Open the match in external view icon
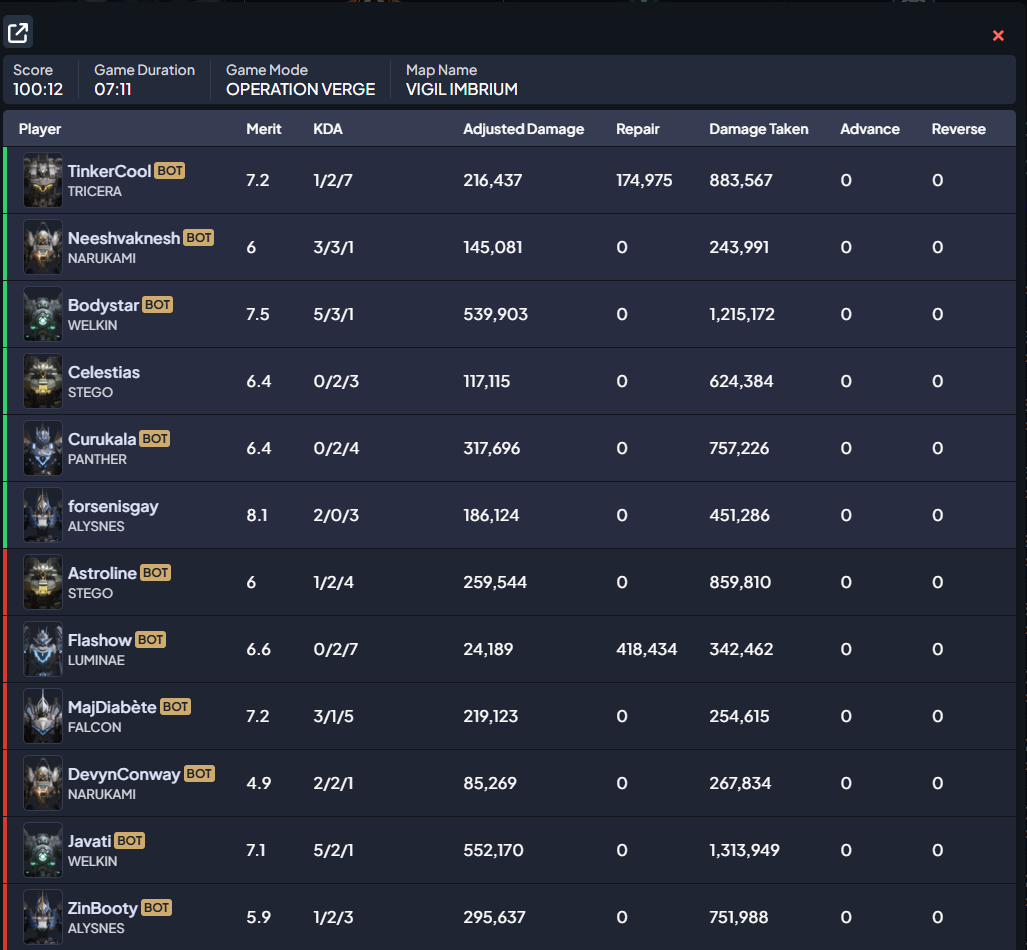 pyautogui.click(x=18, y=32)
